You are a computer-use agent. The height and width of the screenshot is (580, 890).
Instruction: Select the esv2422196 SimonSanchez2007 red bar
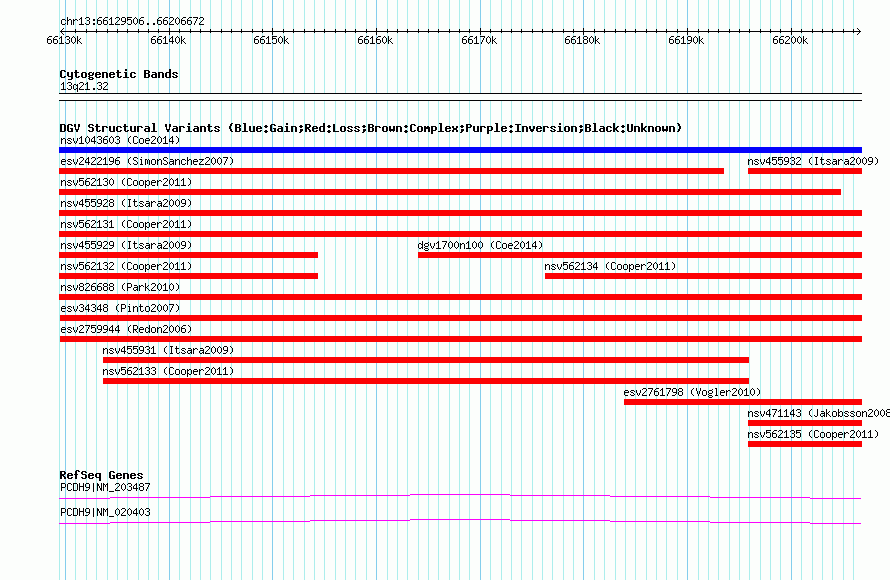tap(392, 171)
